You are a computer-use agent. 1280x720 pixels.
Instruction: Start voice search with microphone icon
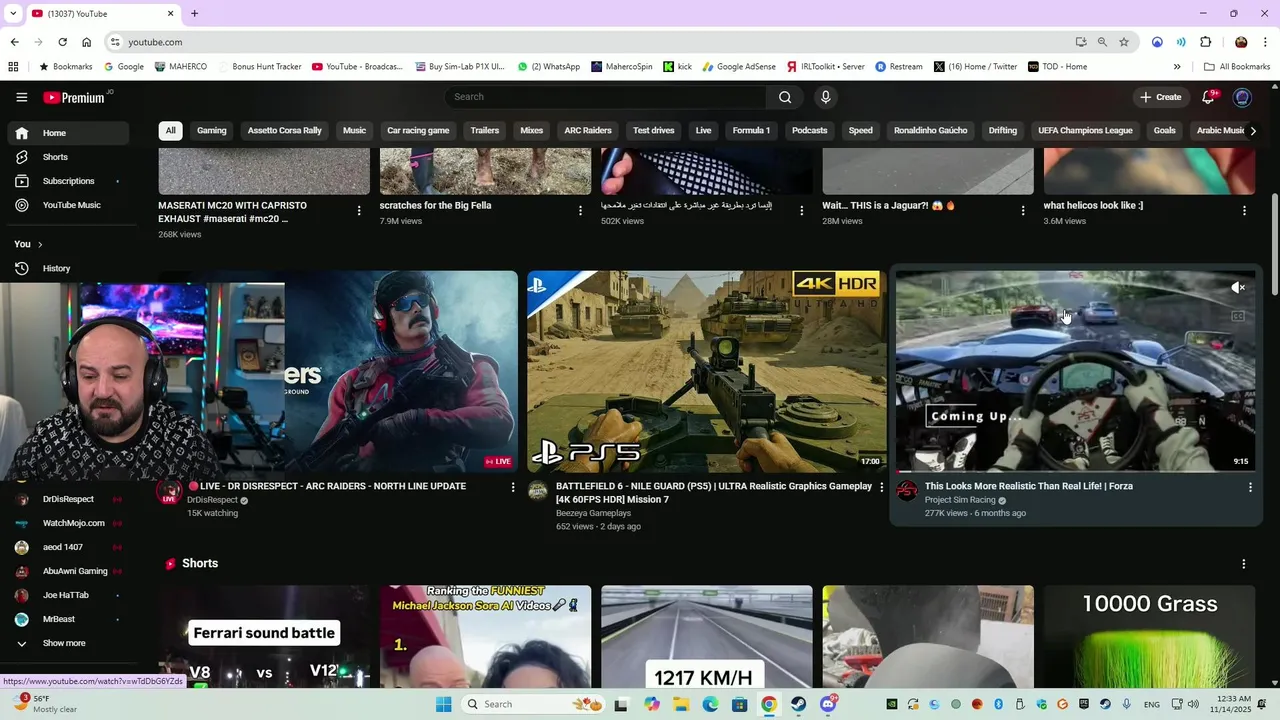click(x=825, y=97)
